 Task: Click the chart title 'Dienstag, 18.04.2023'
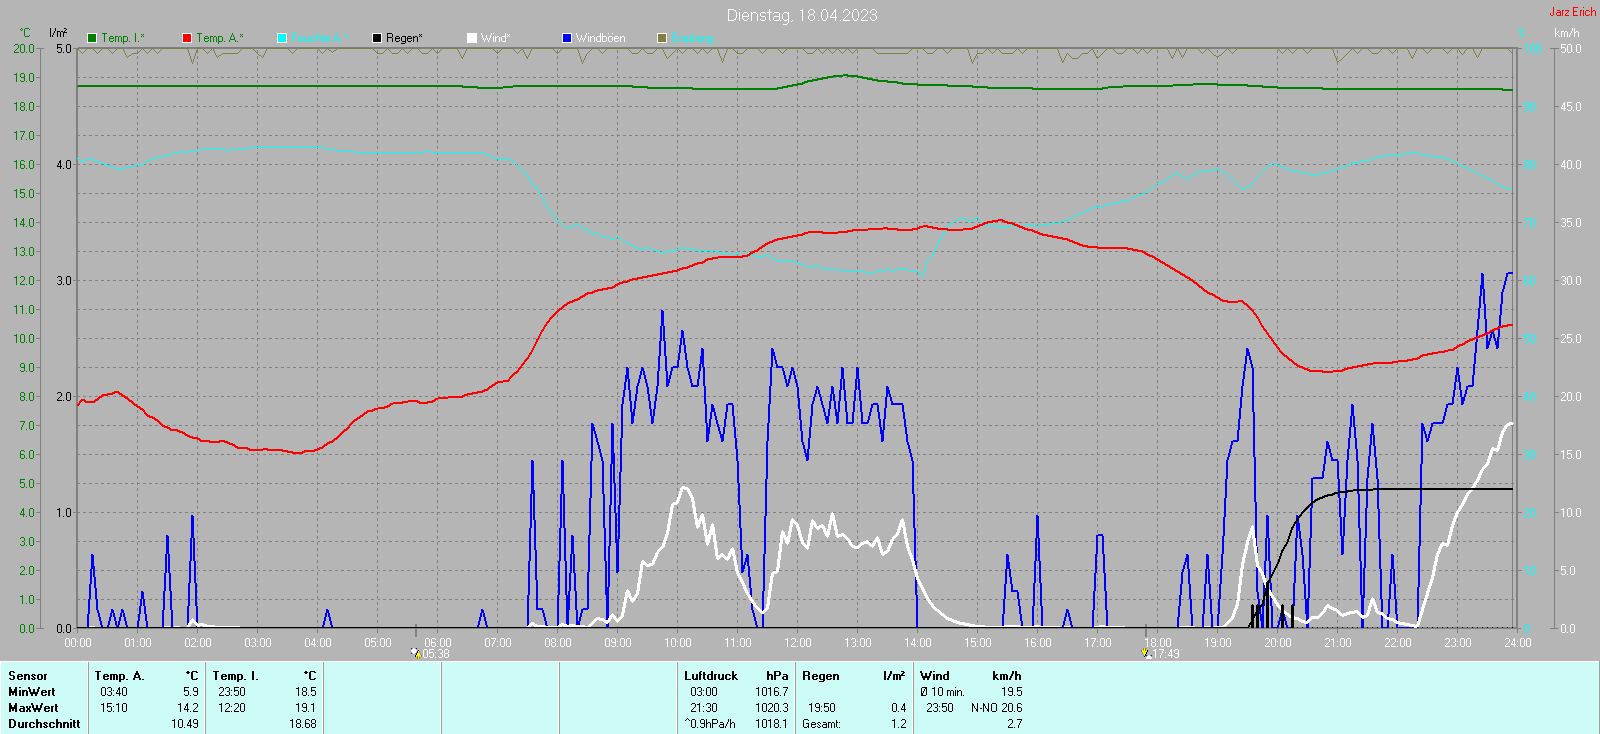802,15
